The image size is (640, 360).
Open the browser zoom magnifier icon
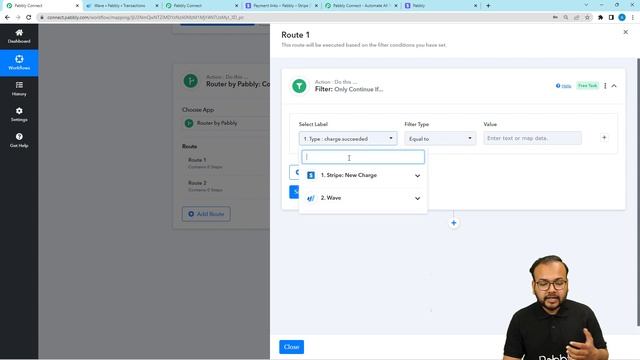tap(566, 18)
